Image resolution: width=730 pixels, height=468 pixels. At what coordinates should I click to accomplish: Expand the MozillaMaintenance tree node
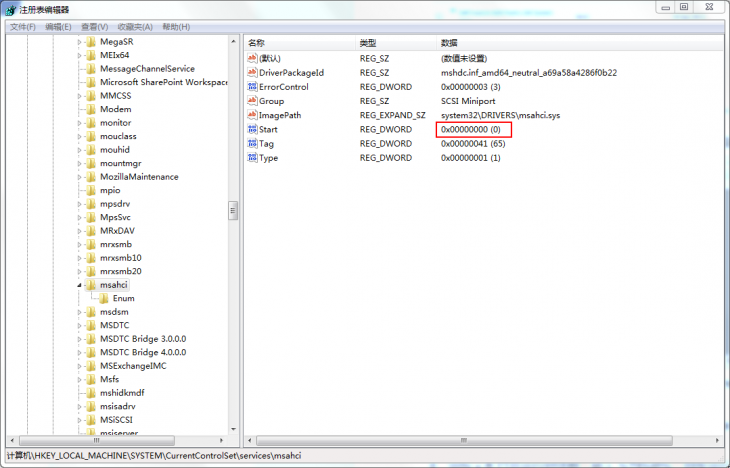pyautogui.click(x=79, y=177)
